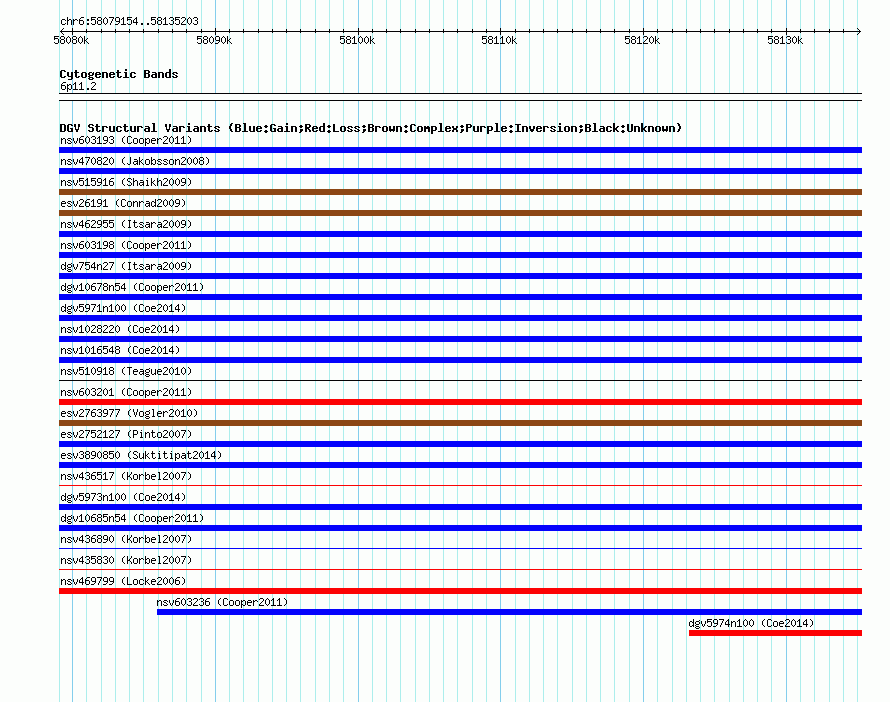The height and width of the screenshot is (702, 890).
Task: Click nsv603201 (Cooper2011) label
Action: [126, 392]
